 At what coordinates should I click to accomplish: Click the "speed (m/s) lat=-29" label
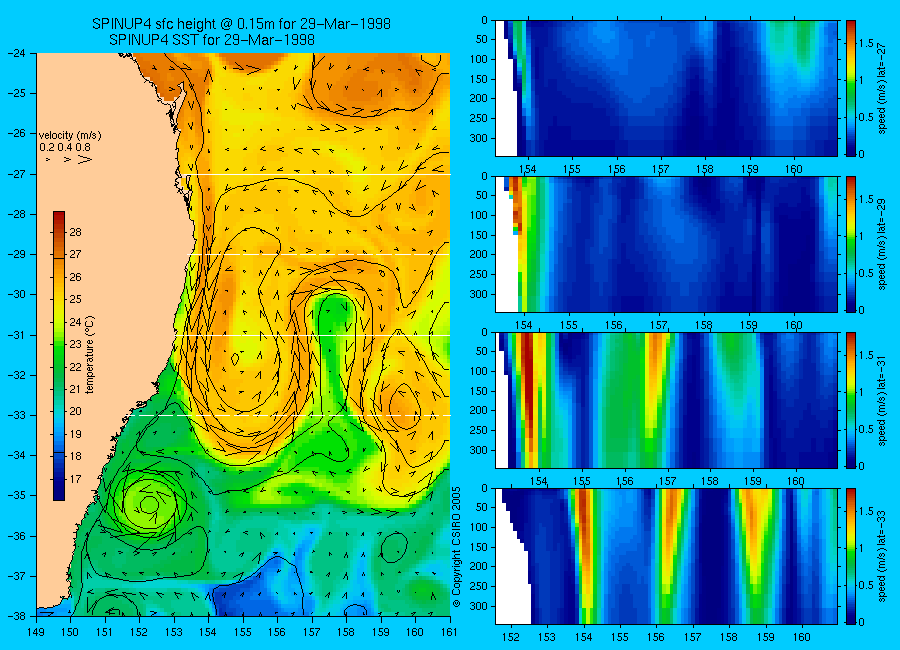[x=882, y=244]
